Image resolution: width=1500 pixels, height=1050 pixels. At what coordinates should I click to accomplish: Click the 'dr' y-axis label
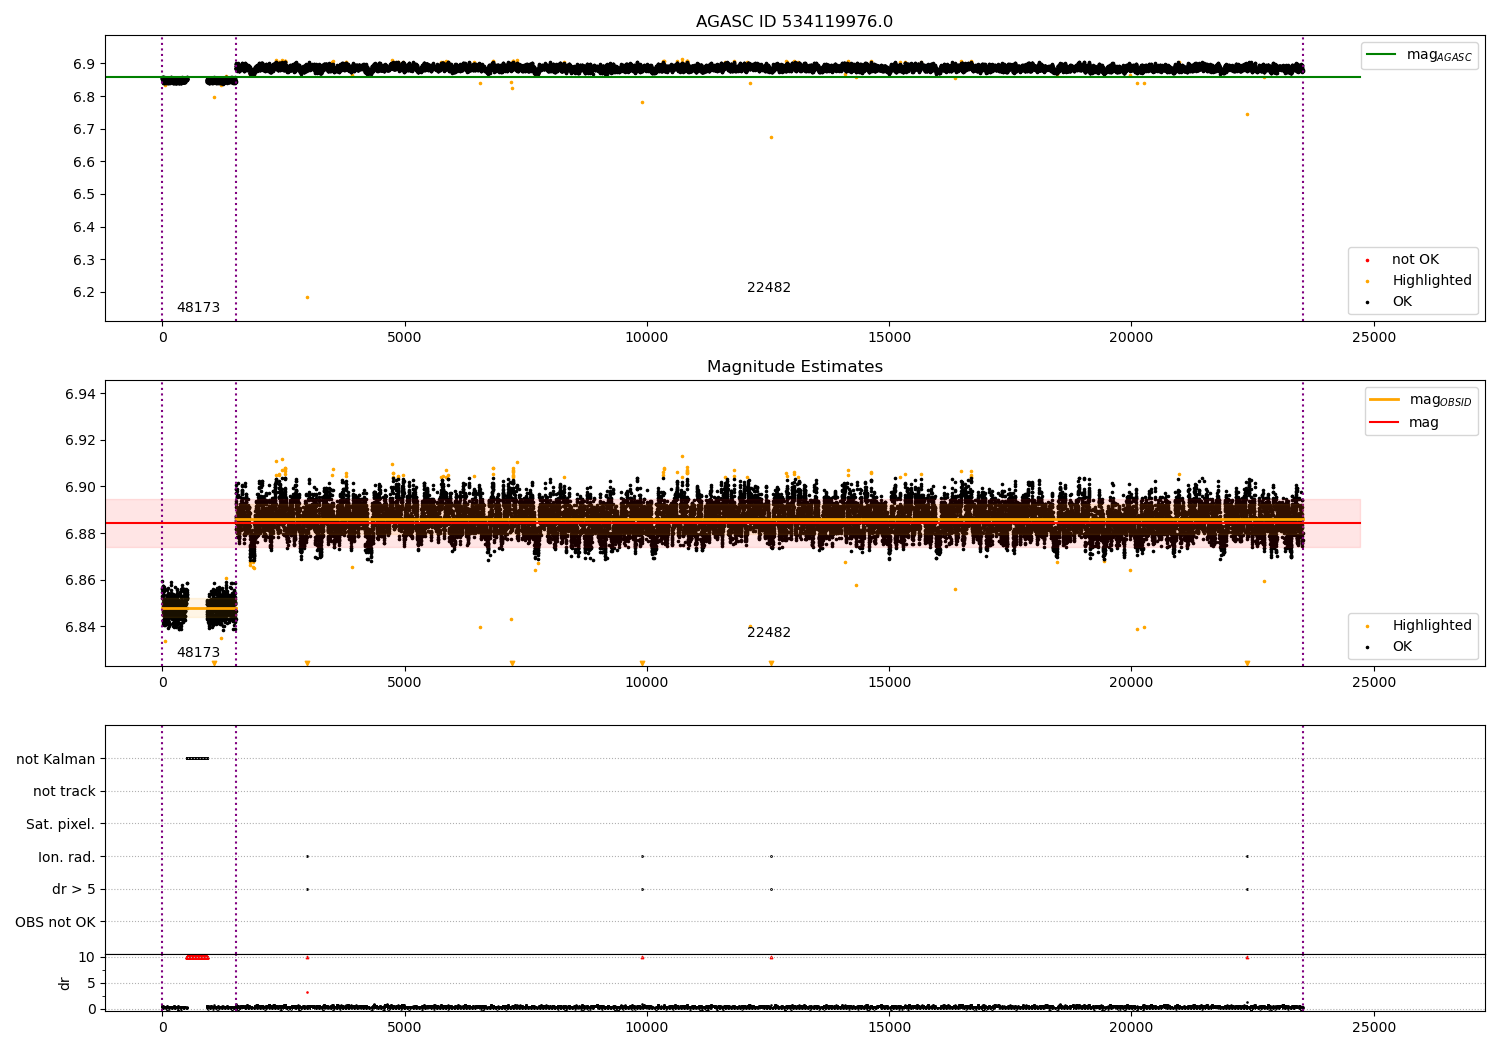point(65,983)
